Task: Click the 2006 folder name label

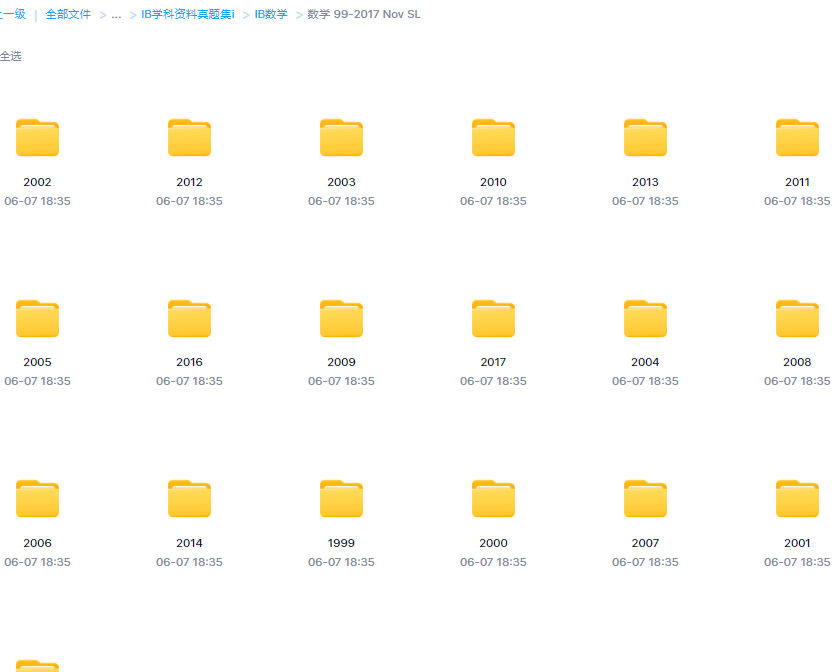Action: 37,543
